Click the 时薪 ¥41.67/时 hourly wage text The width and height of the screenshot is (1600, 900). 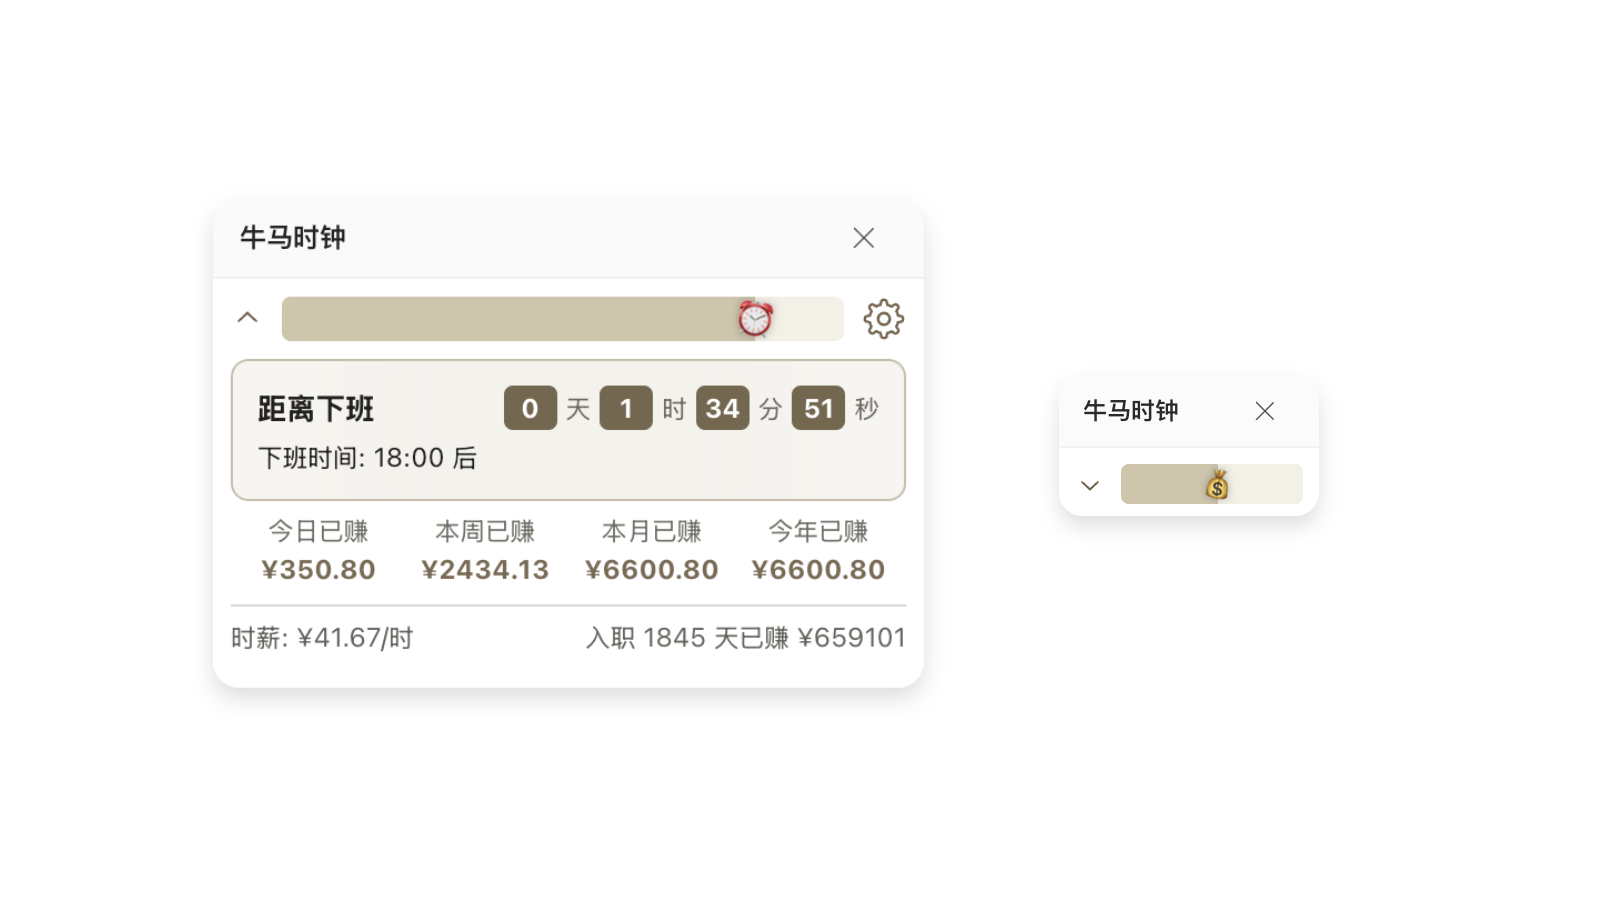pos(322,638)
